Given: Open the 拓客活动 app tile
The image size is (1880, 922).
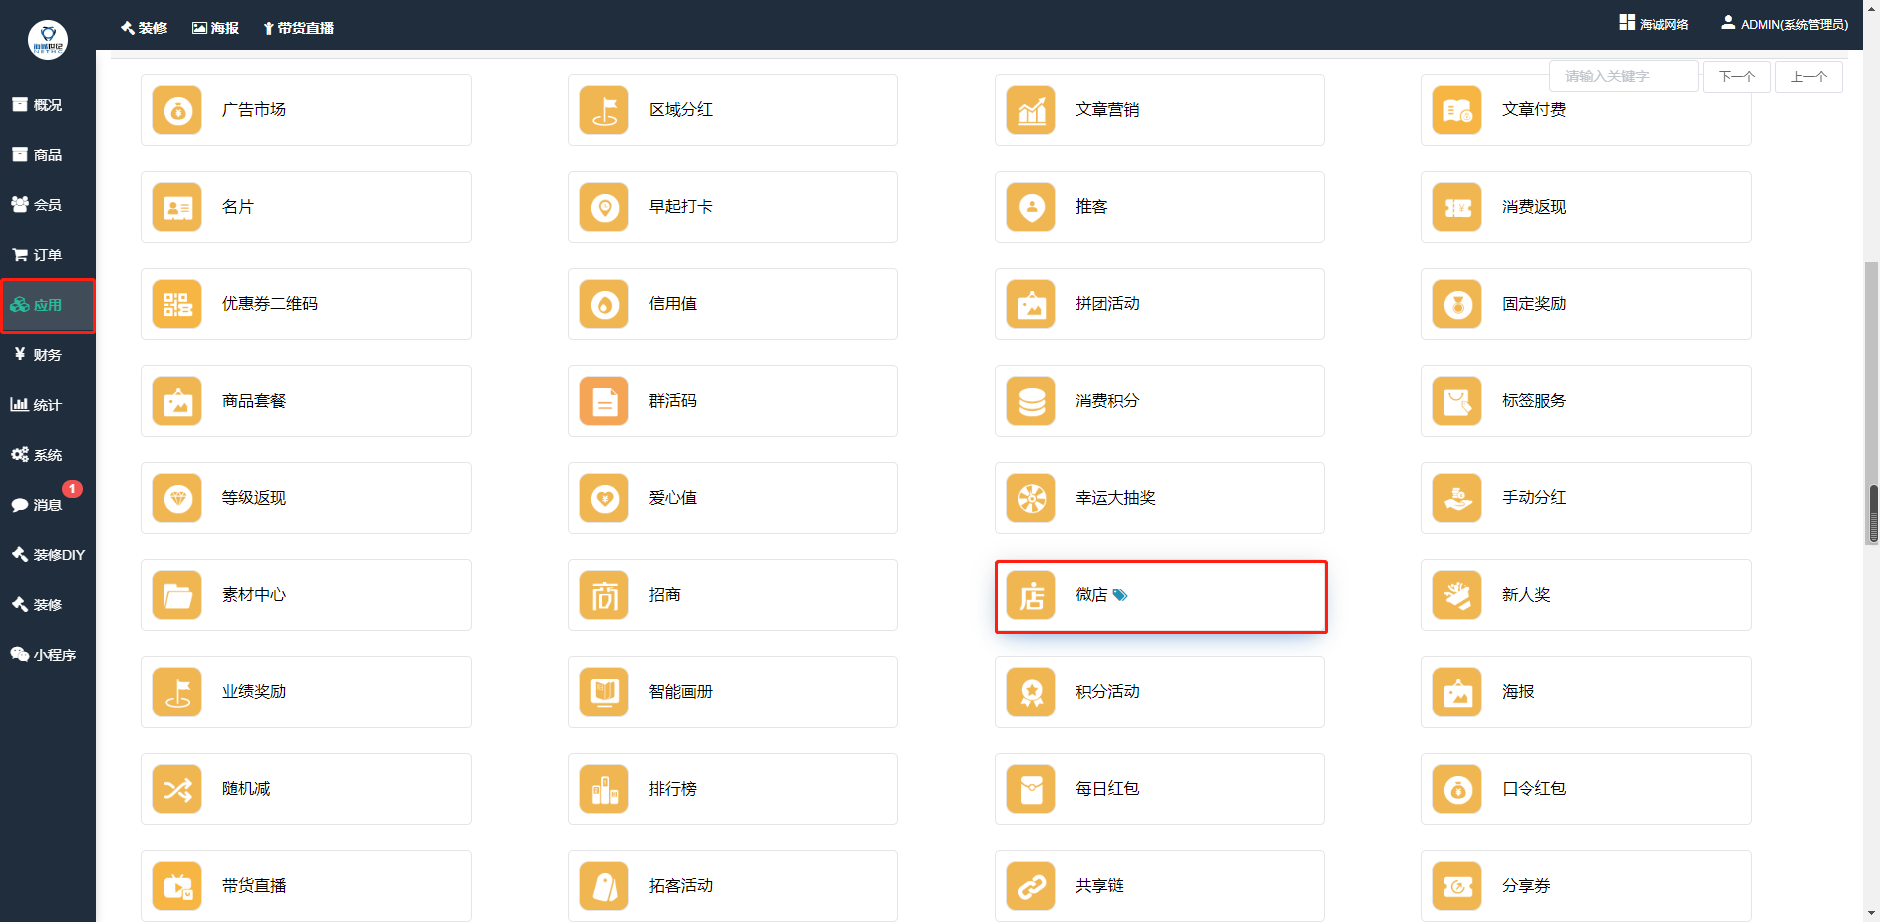Looking at the screenshot, I should pos(733,886).
